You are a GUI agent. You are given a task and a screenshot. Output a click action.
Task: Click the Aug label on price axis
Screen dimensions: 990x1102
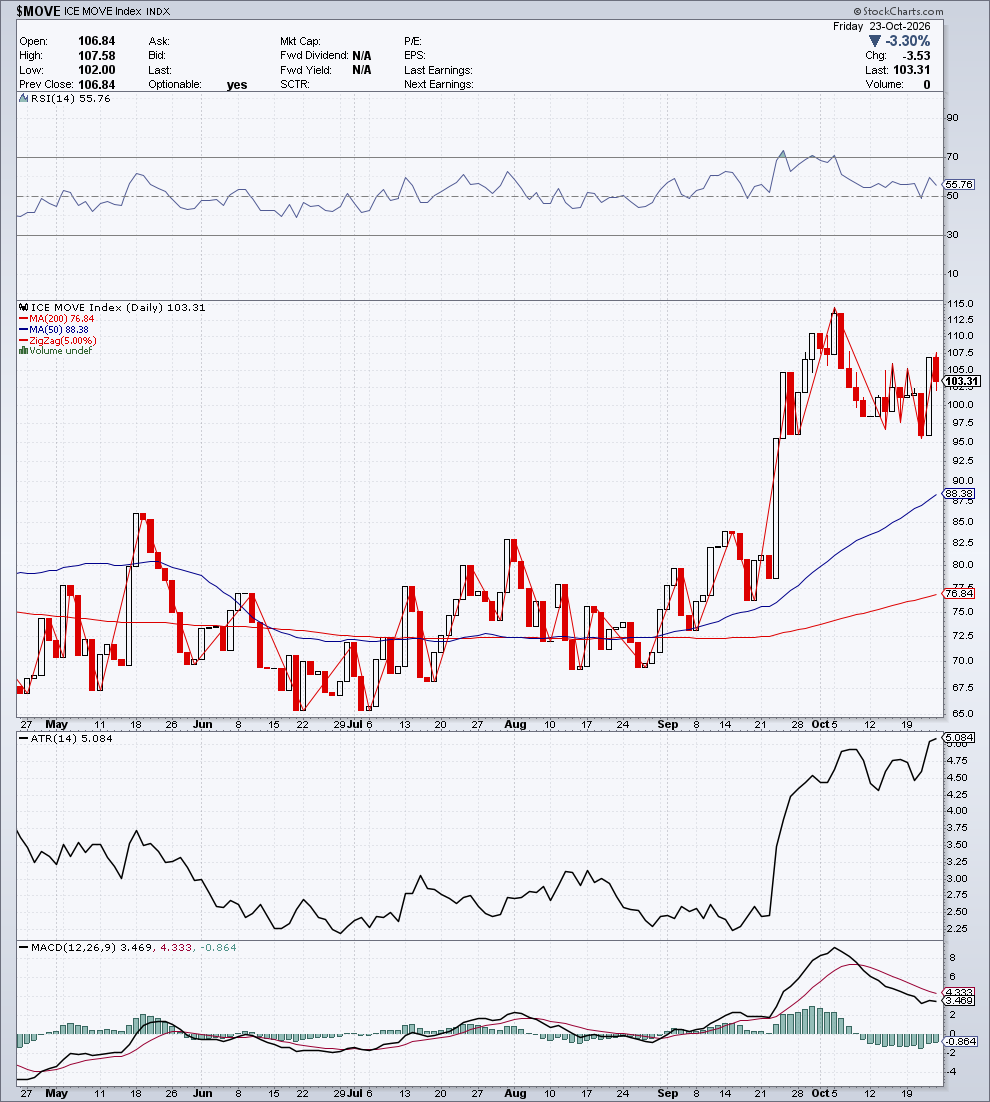pos(515,724)
